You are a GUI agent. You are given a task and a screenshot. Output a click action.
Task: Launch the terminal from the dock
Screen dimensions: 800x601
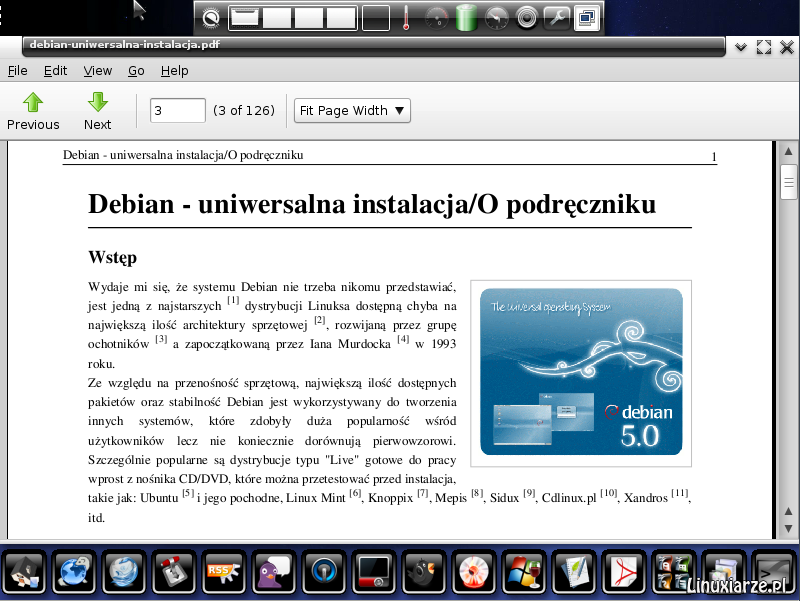point(774,573)
